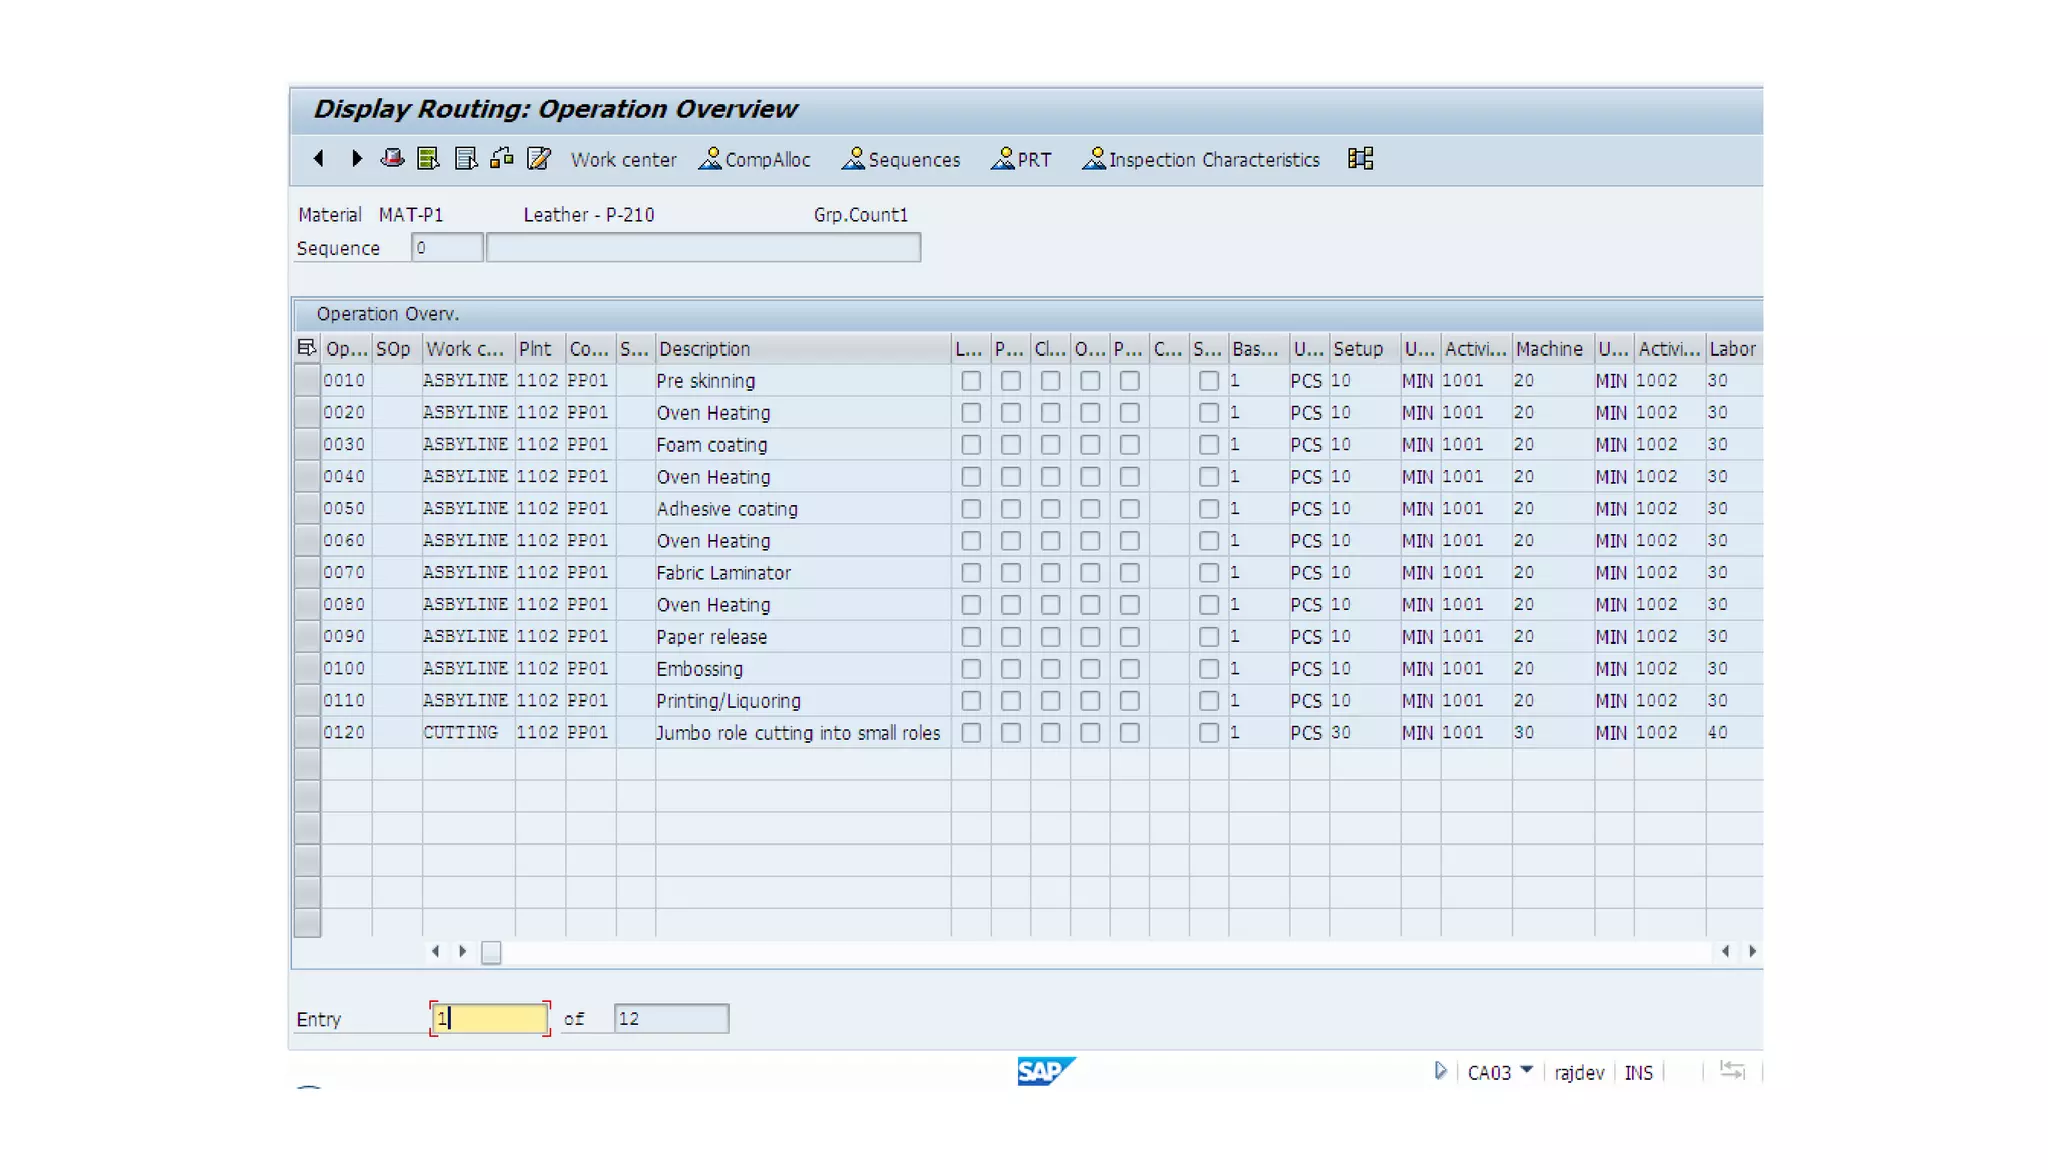The height and width of the screenshot is (1170, 2048).
Task: Tick S... column checkbox for operation 0120
Action: pos(1208,733)
